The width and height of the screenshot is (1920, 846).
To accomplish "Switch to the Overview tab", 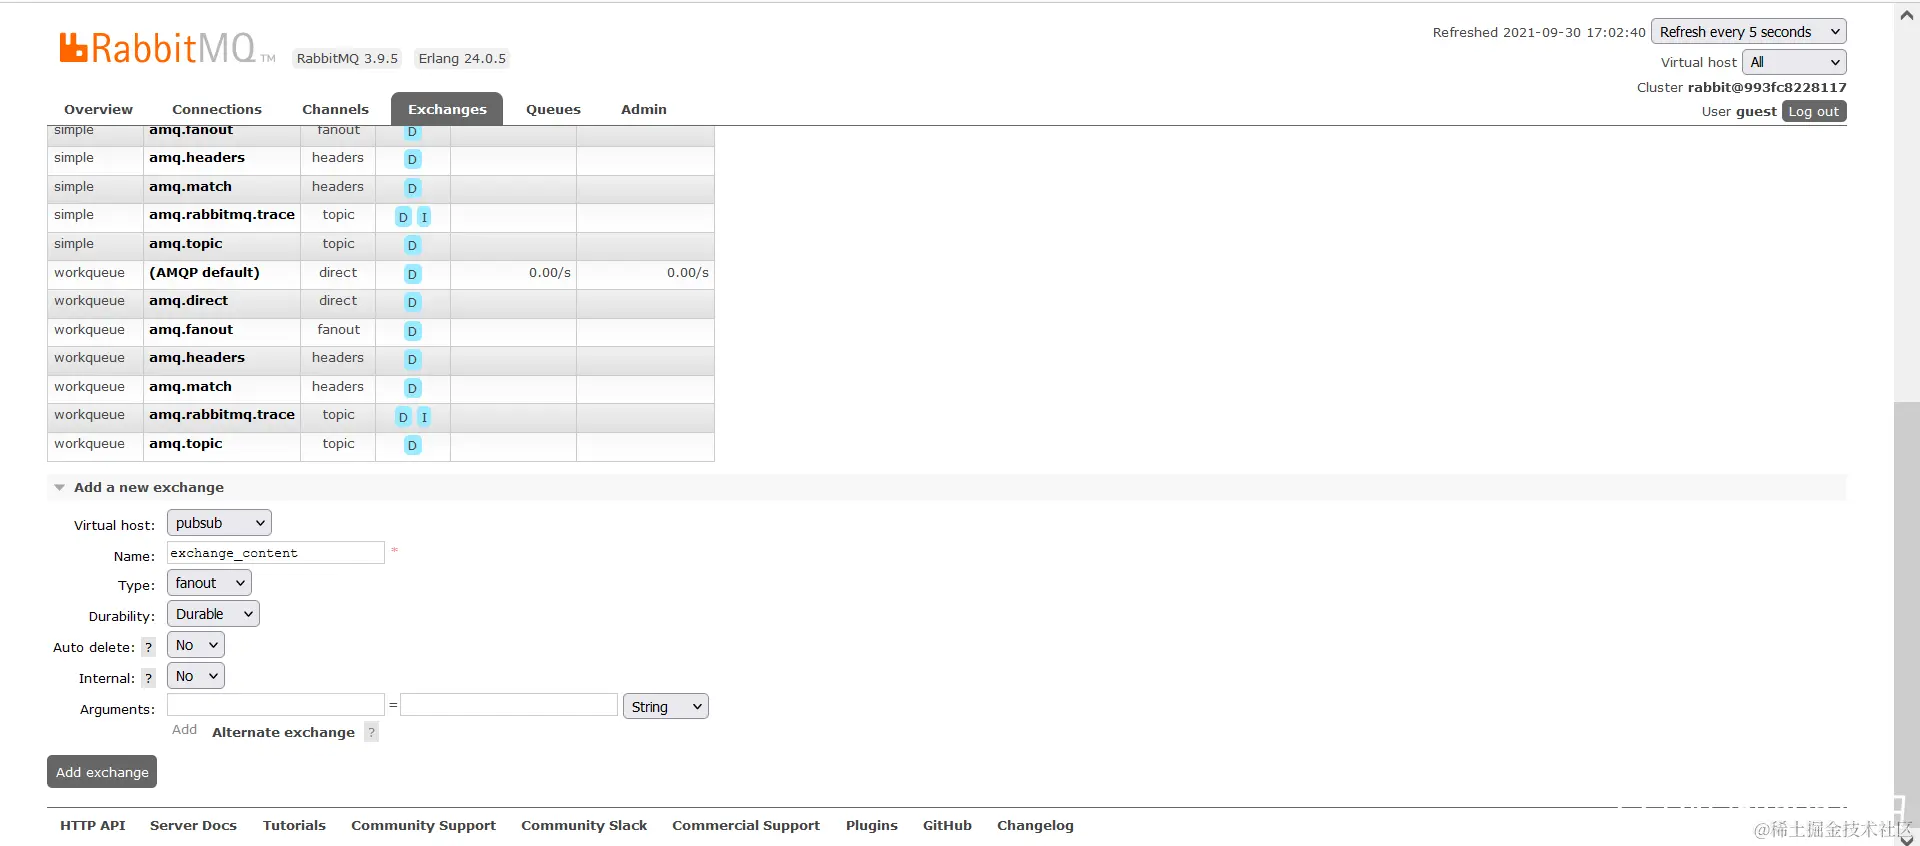I will [98, 109].
